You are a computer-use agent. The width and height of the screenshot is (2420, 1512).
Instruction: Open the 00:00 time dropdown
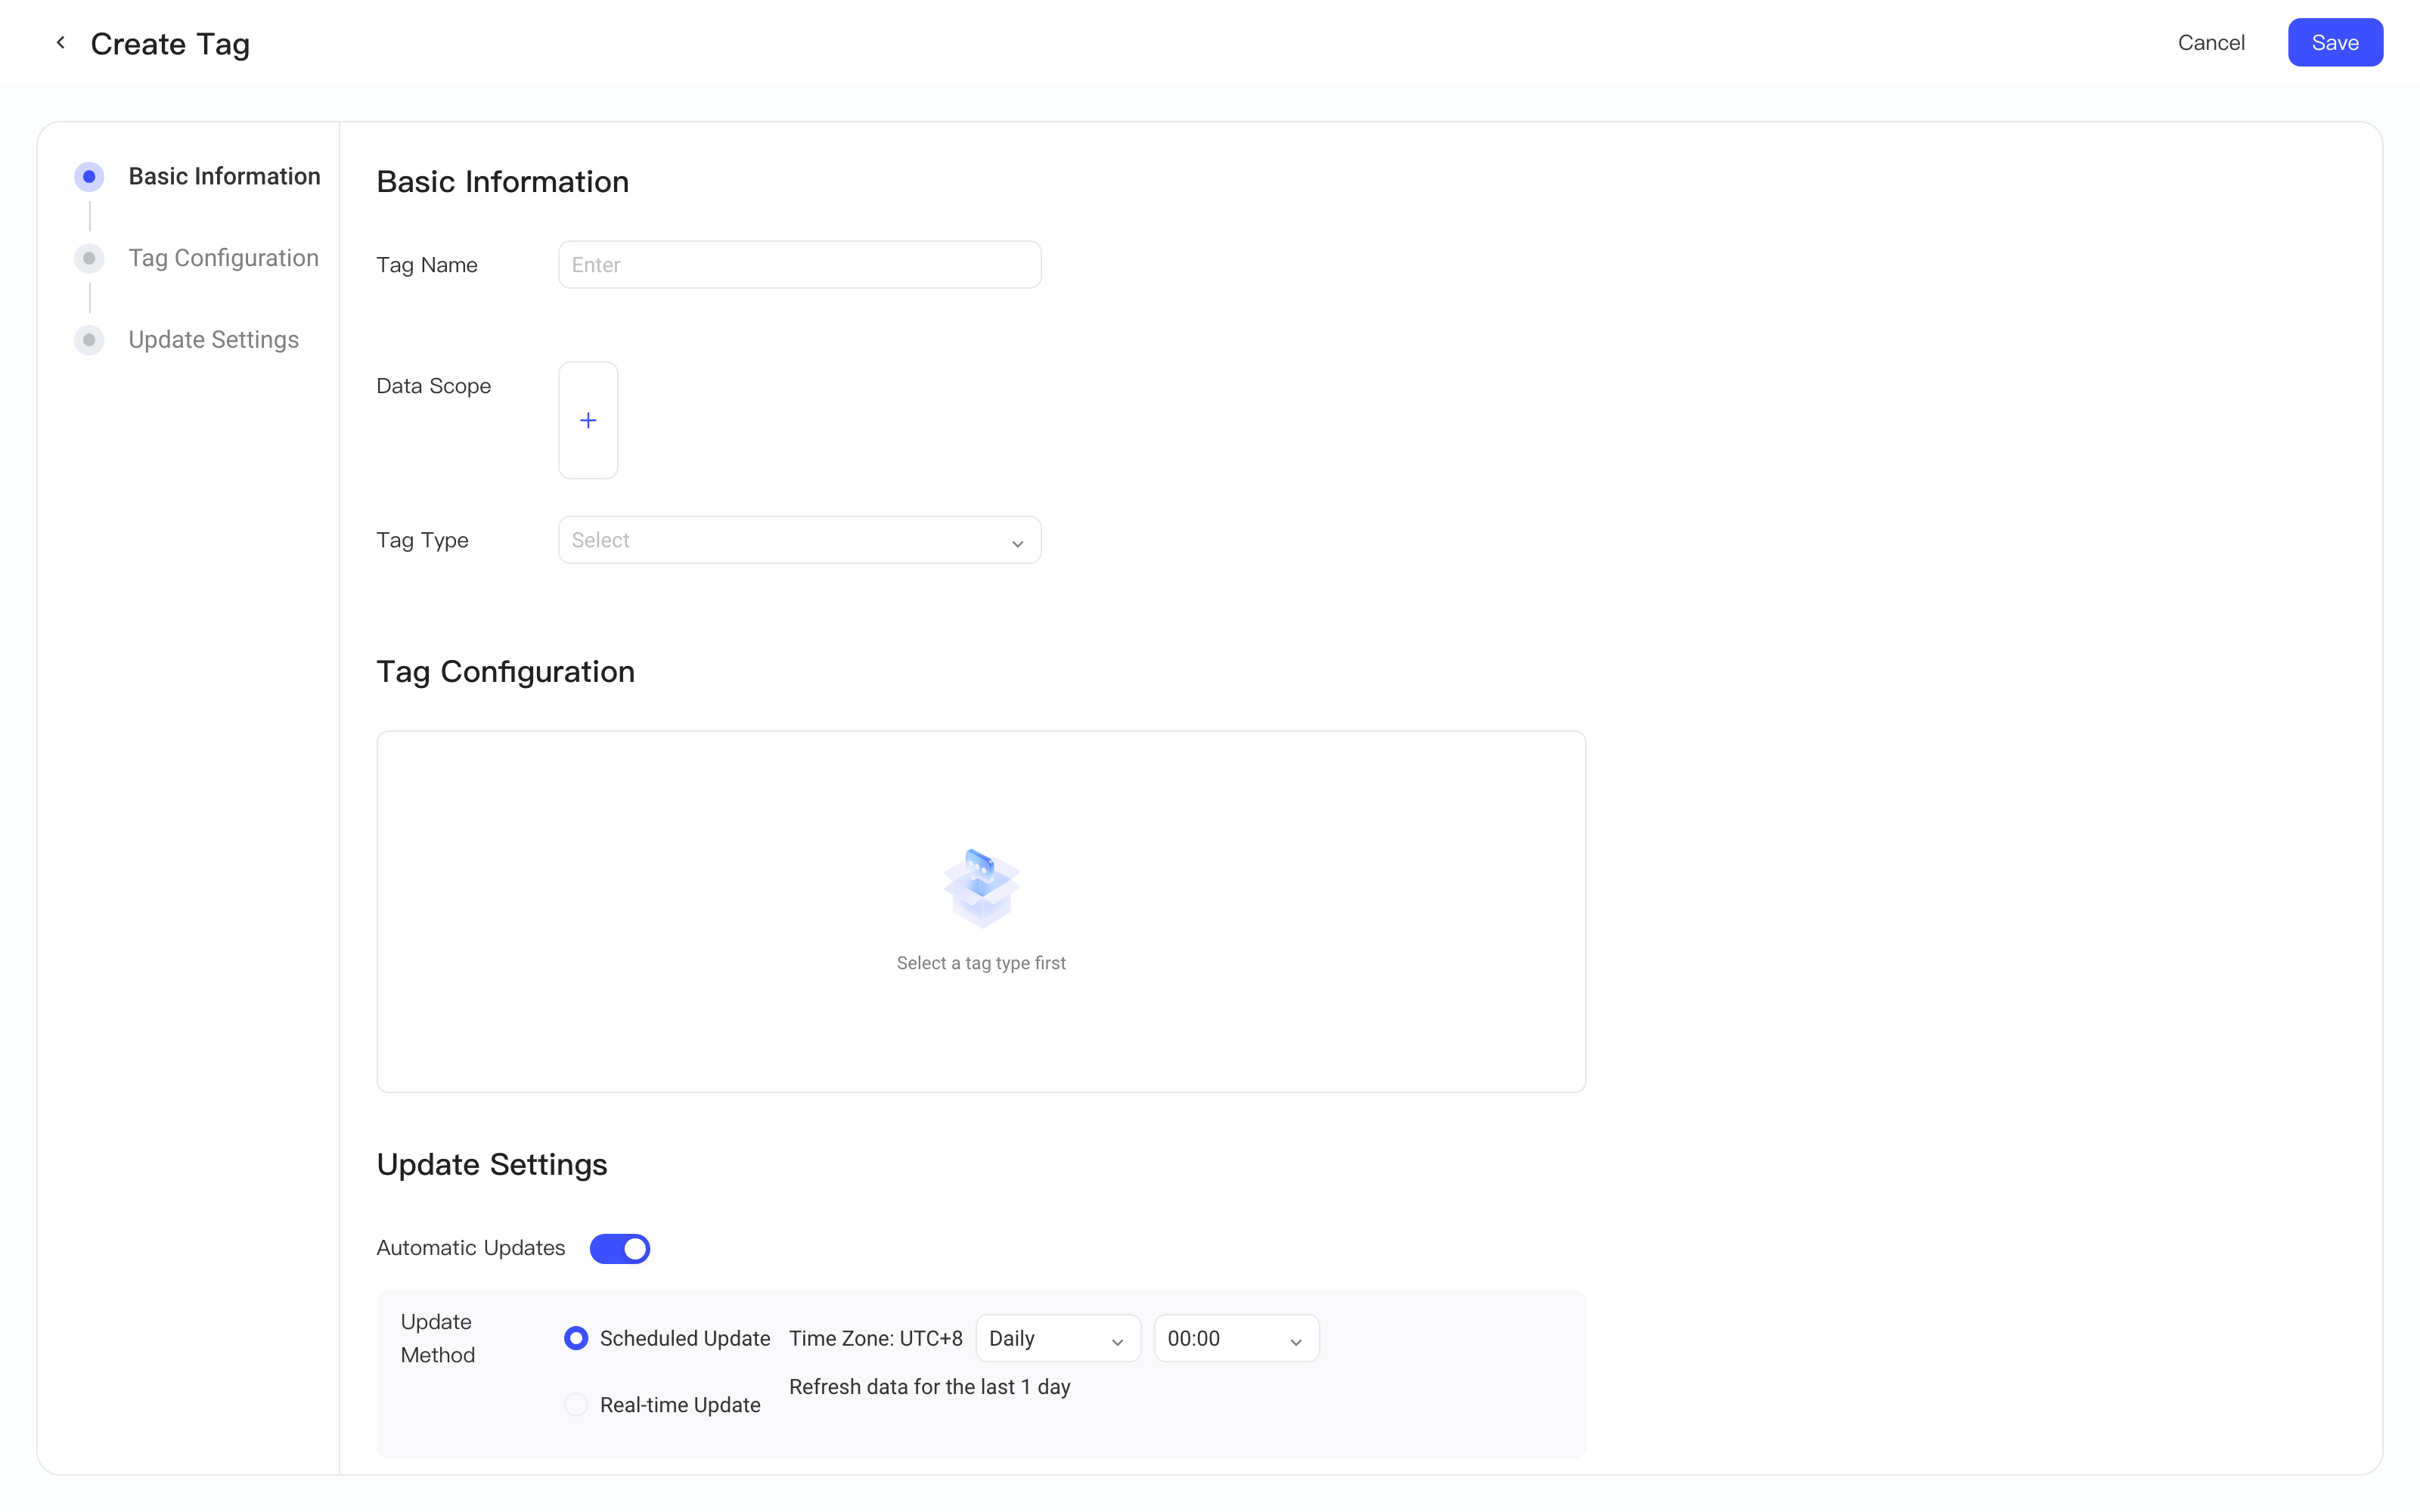(1236, 1338)
